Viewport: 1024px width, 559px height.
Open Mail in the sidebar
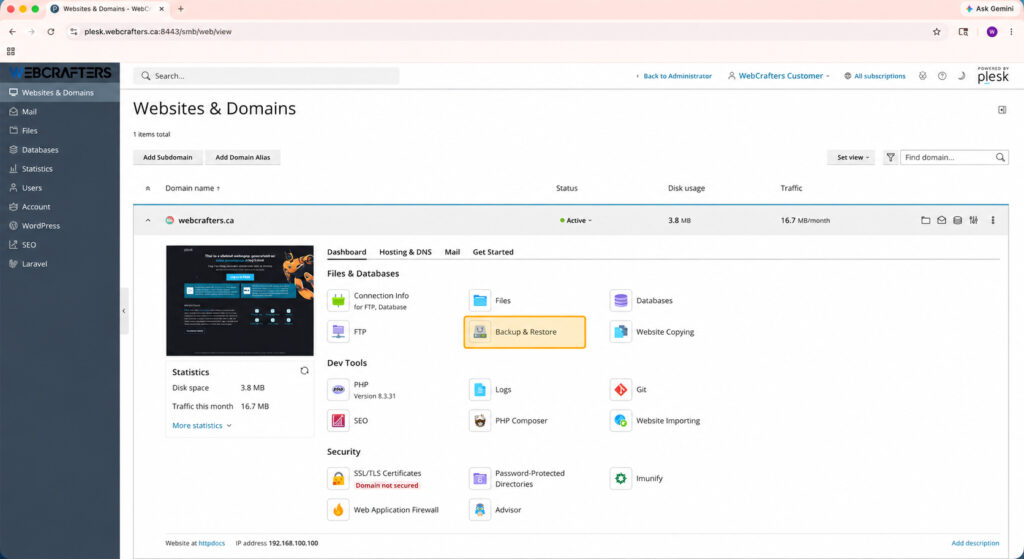60,112
